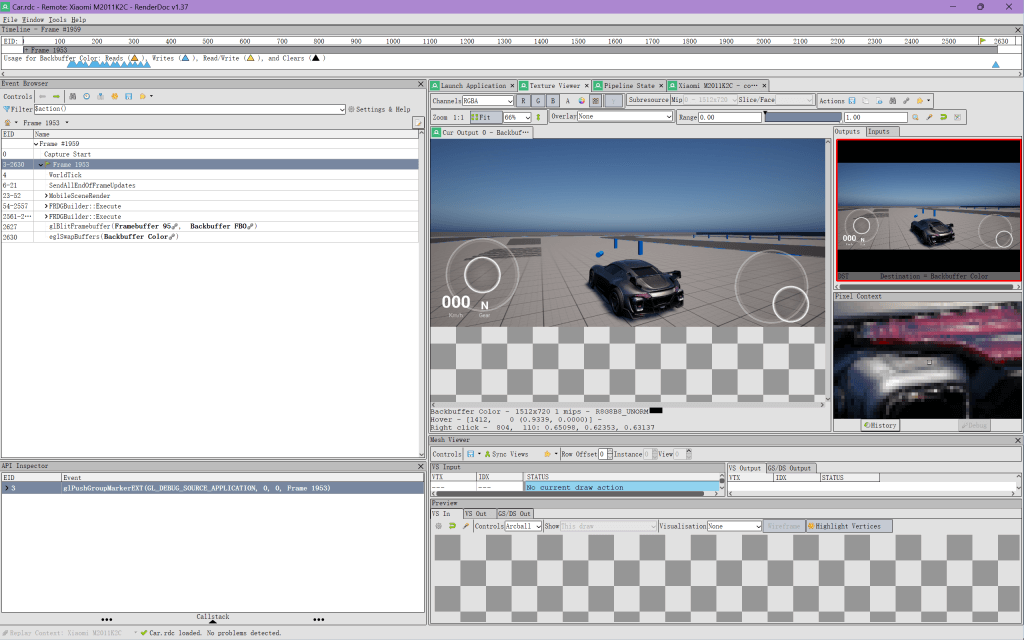Viewport: 1024px width, 640px height.
Task: Click the History button under Pixel Context
Action: click(x=880, y=425)
